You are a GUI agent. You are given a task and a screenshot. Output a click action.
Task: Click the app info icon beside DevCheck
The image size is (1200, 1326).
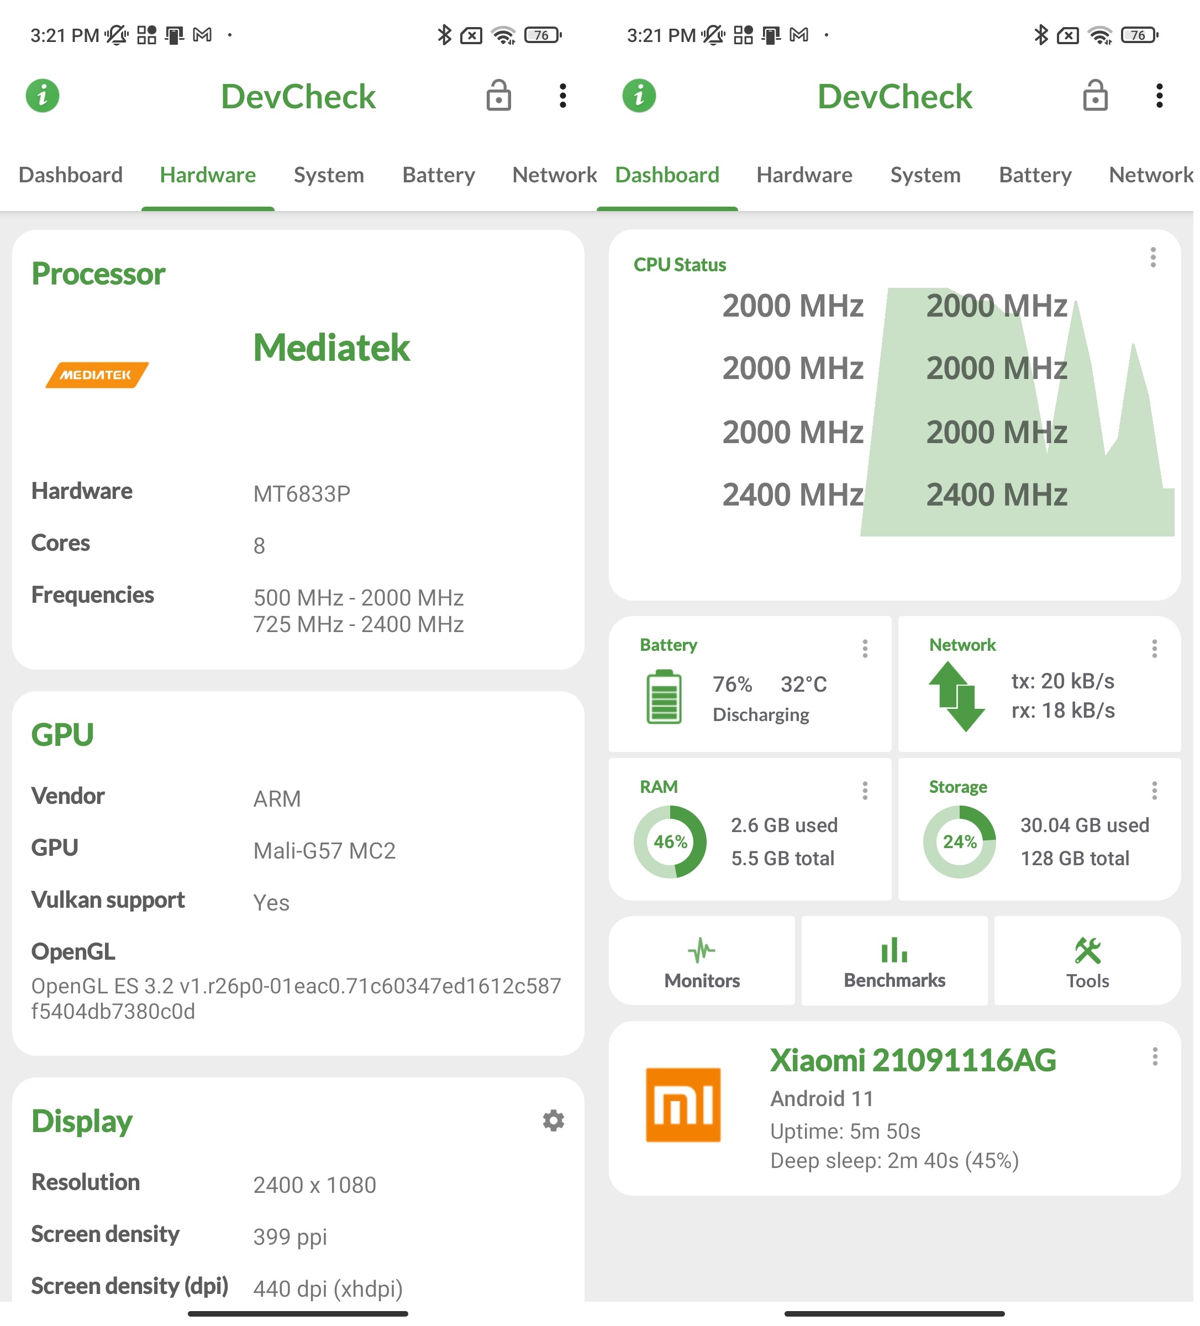pyautogui.click(x=42, y=96)
